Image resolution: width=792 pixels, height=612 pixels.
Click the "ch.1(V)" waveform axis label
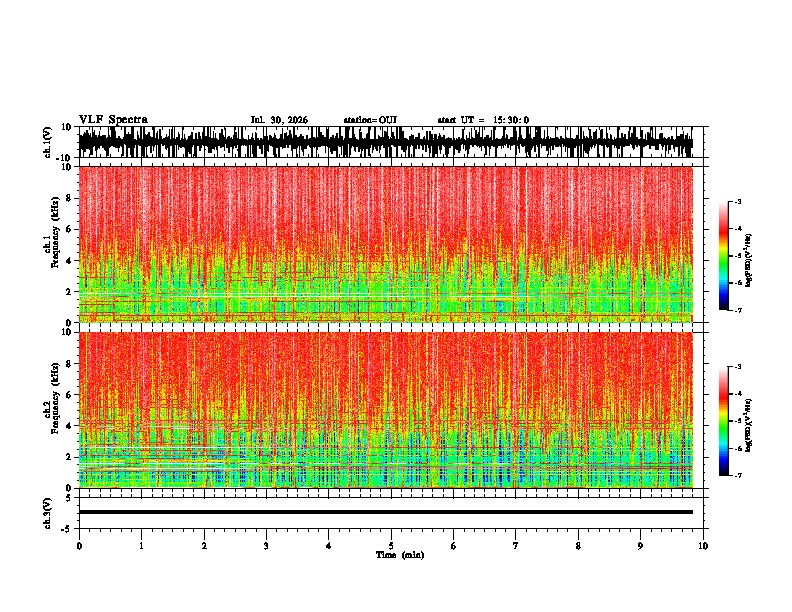click(48, 142)
